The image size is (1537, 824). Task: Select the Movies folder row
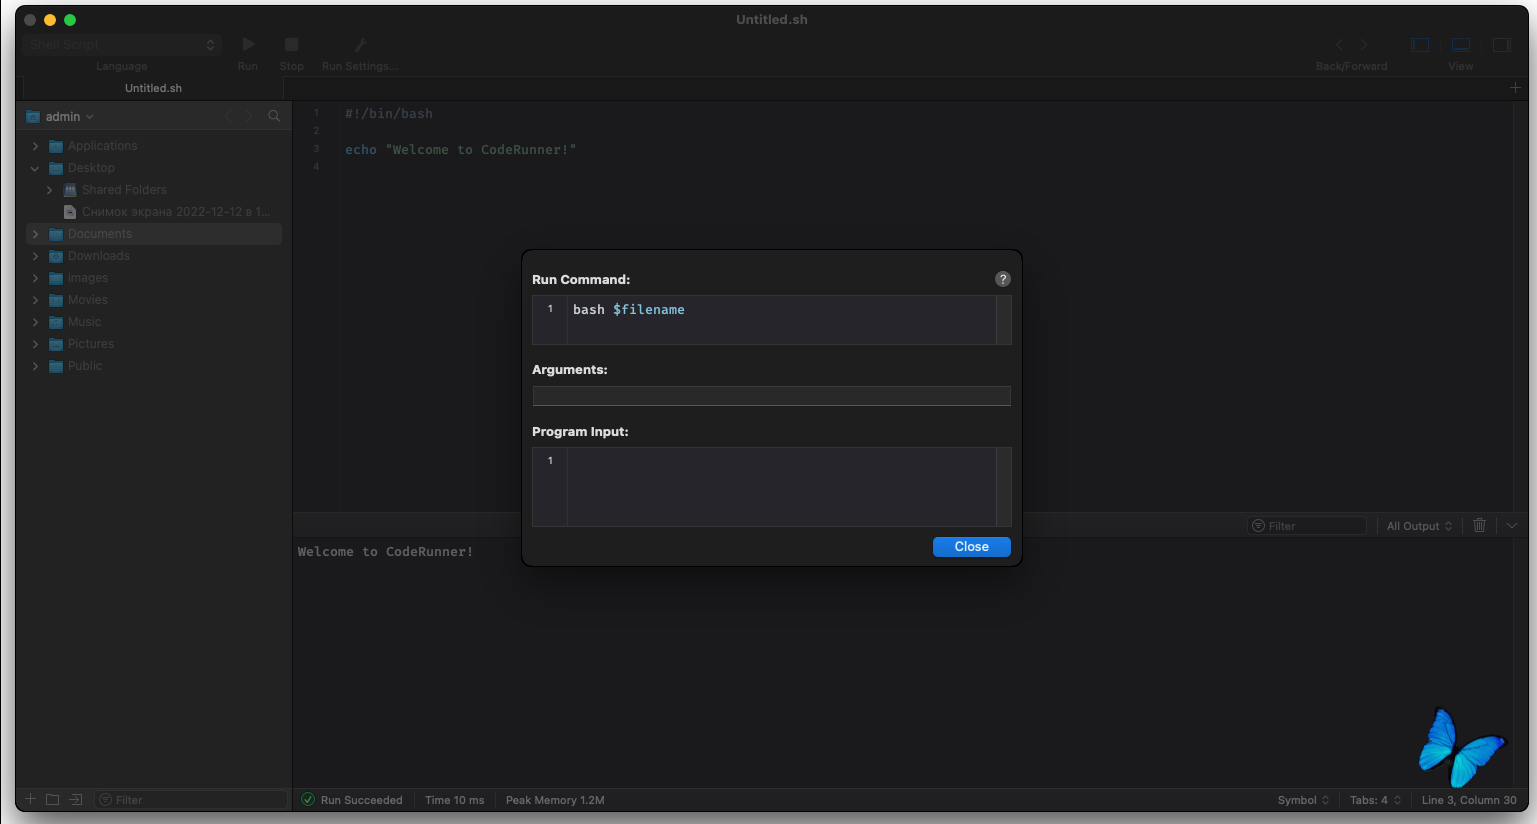[154, 300]
